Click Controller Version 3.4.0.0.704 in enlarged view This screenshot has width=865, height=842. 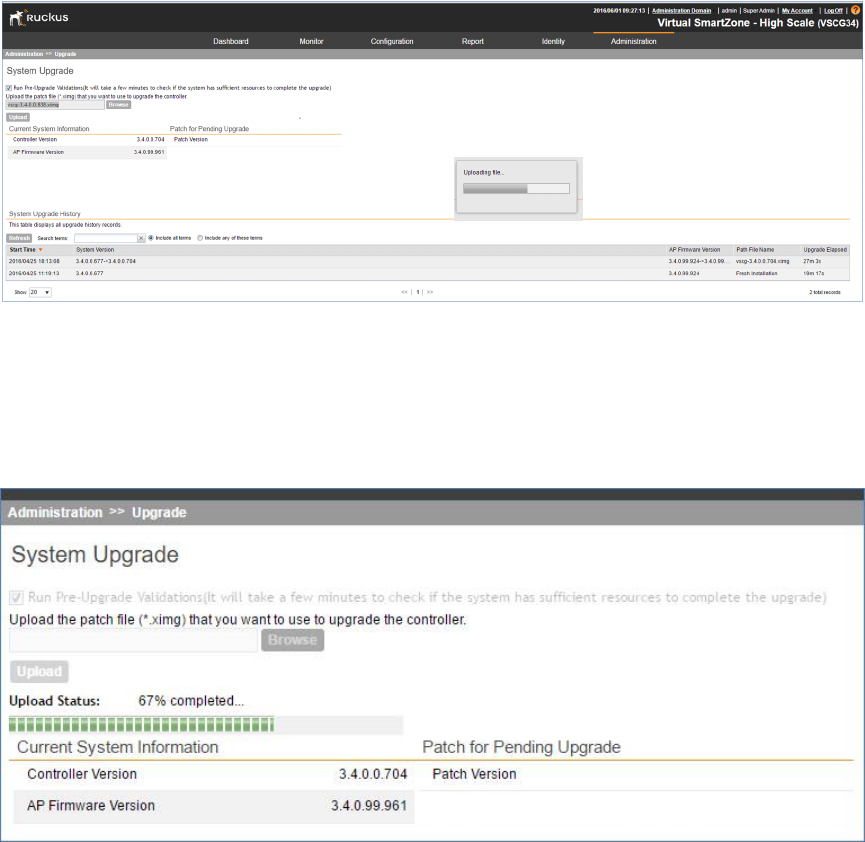point(213,774)
